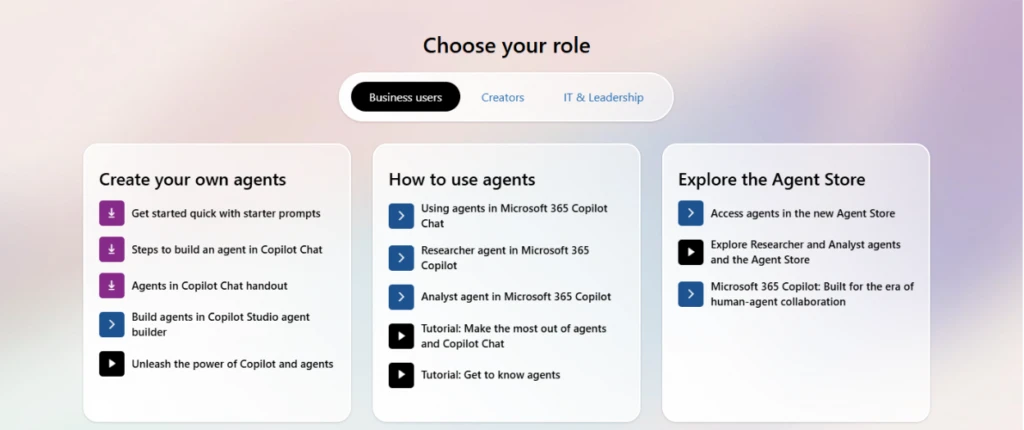Click arrow icon for Using agents in Copilot Chat
Viewport: 1024px width, 430px height.
401,216
